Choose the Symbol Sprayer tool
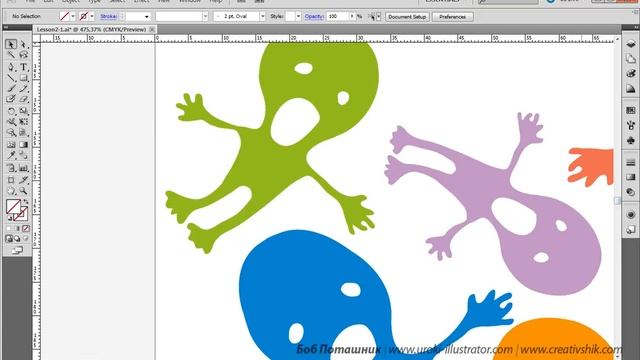This screenshot has height=360, width=640. (x=11, y=168)
